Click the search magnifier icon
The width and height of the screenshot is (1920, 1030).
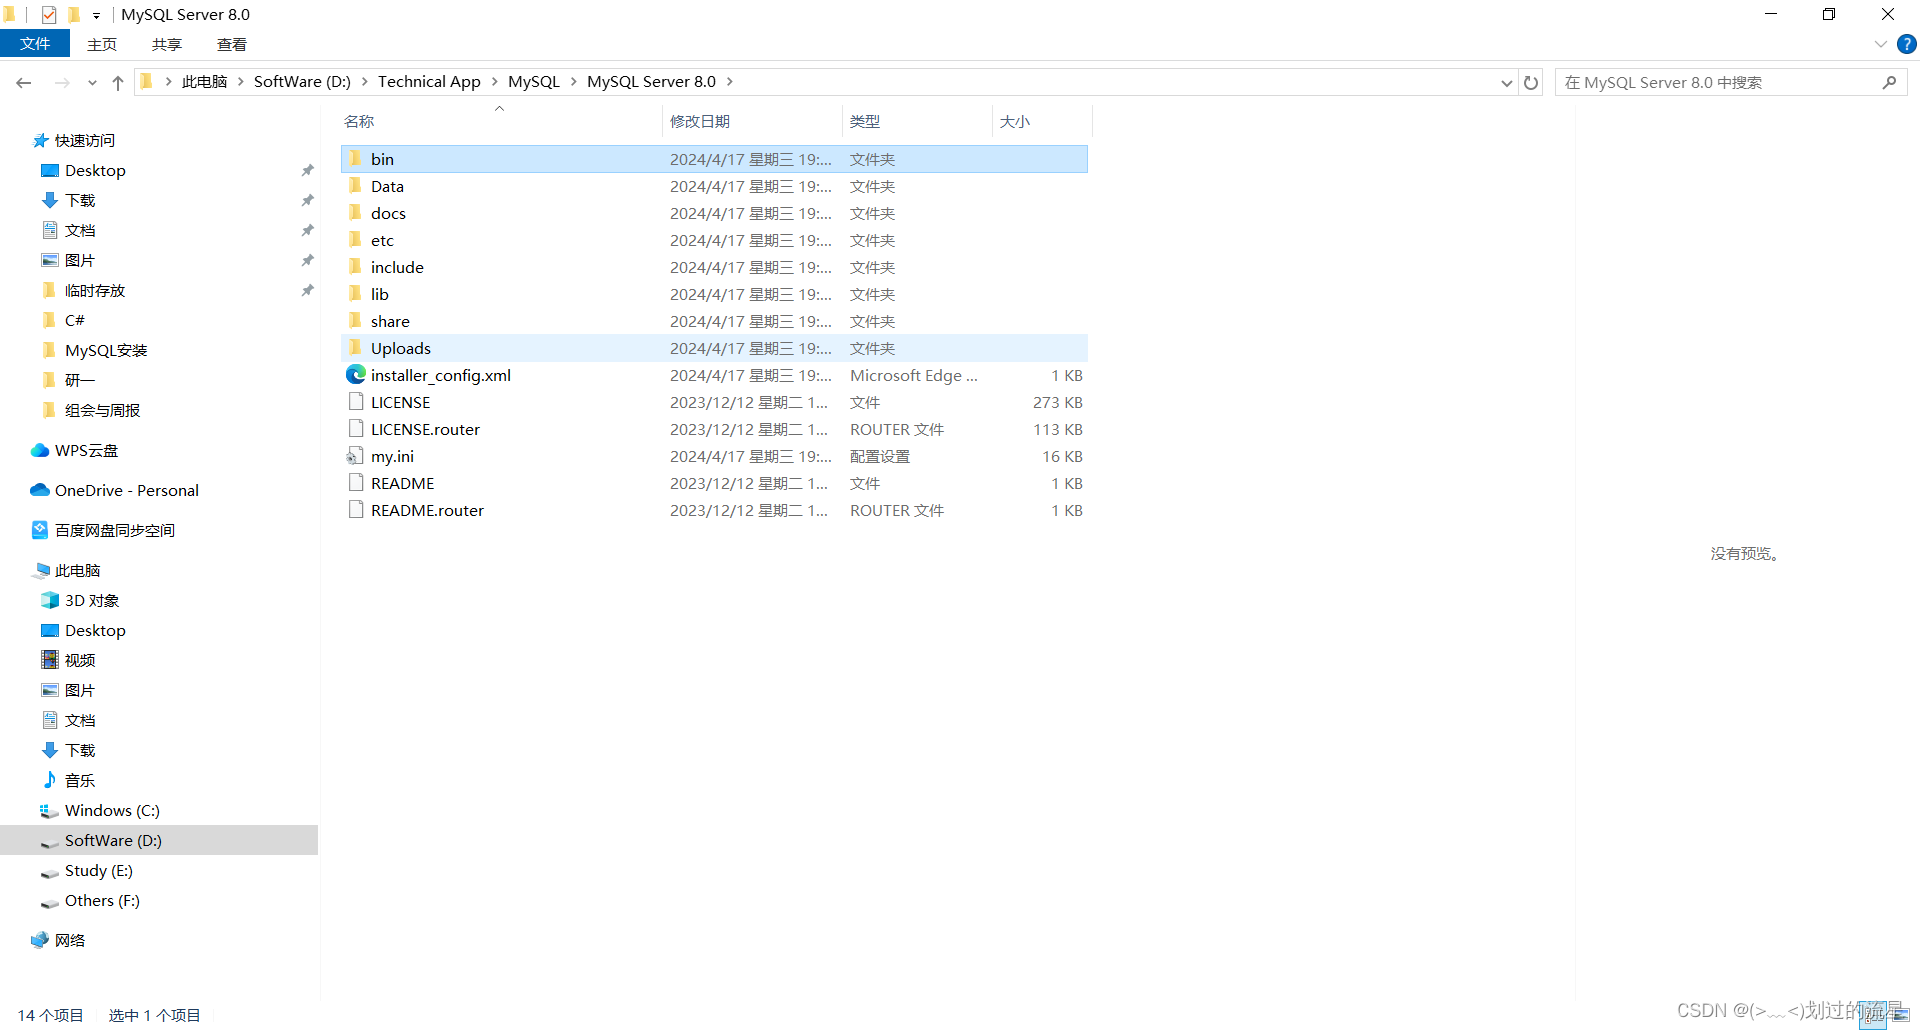(x=1889, y=82)
